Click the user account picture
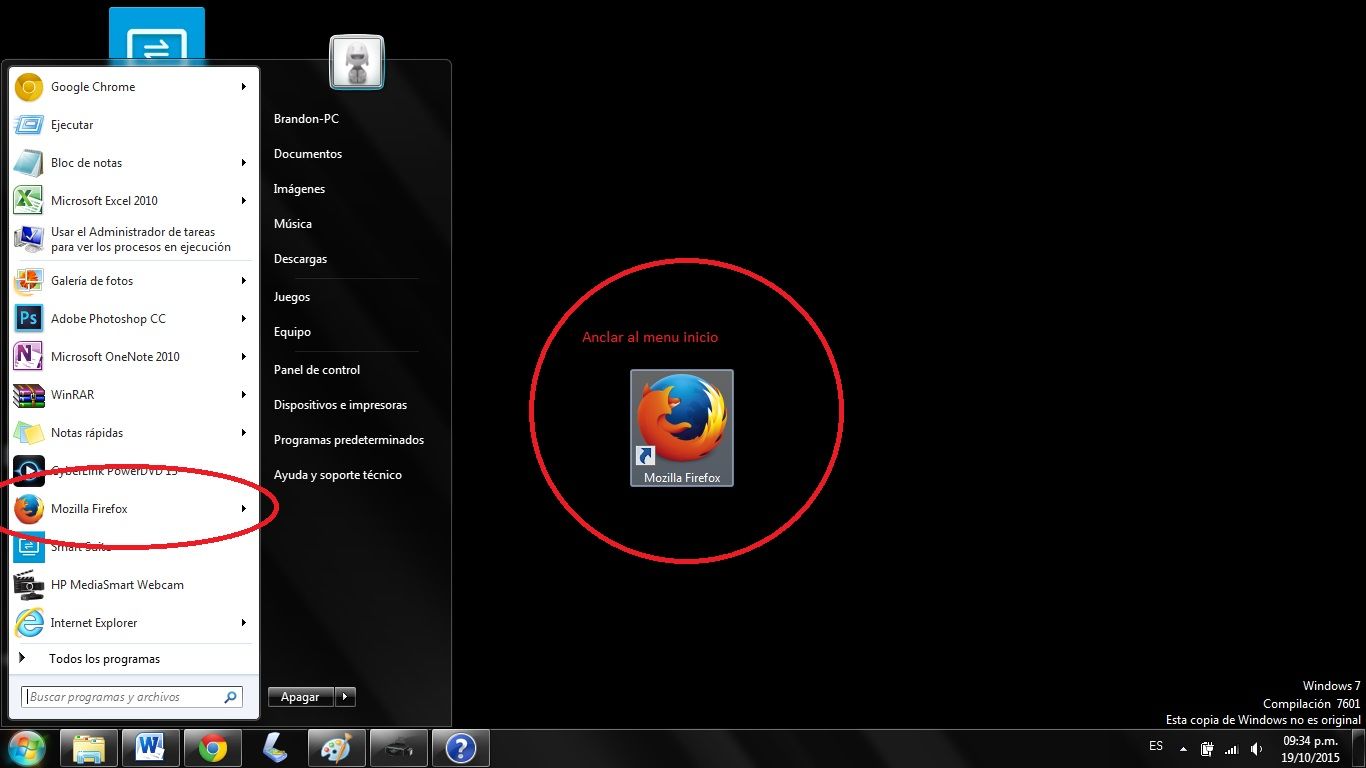This screenshot has height=768, width=1366. [x=357, y=62]
